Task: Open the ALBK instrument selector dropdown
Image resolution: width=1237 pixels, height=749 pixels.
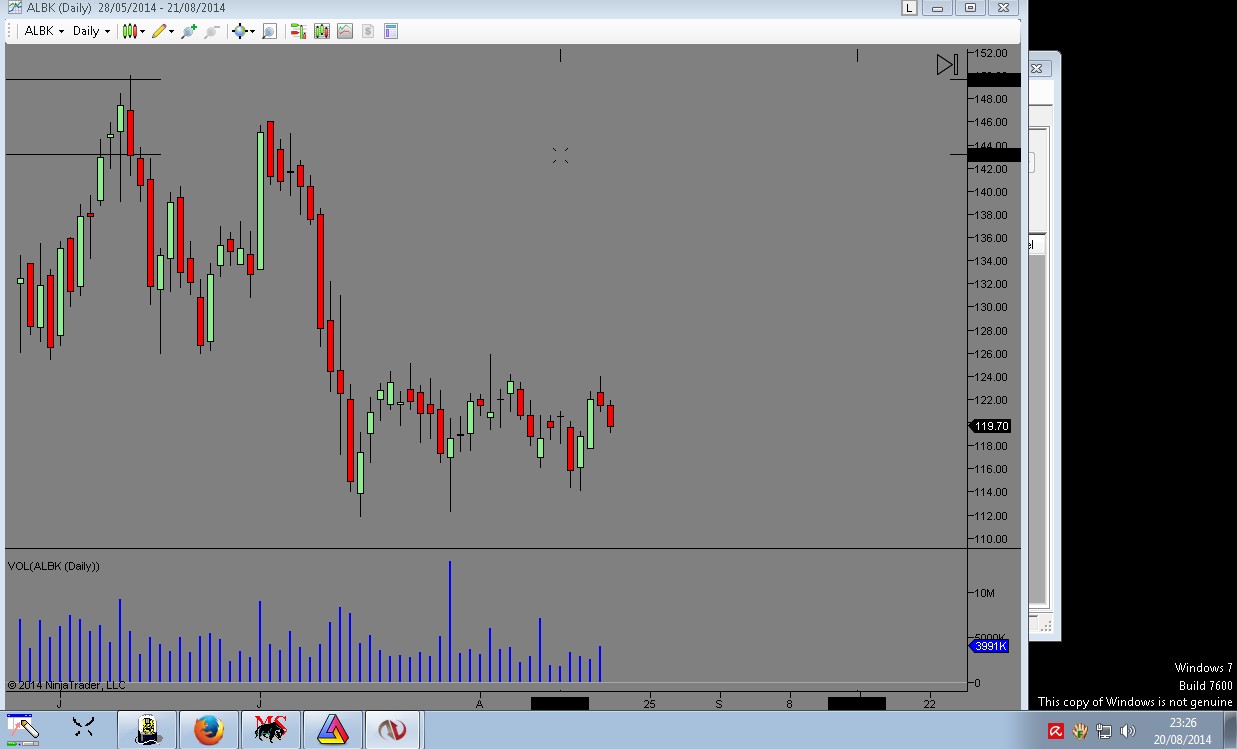Action: click(43, 31)
